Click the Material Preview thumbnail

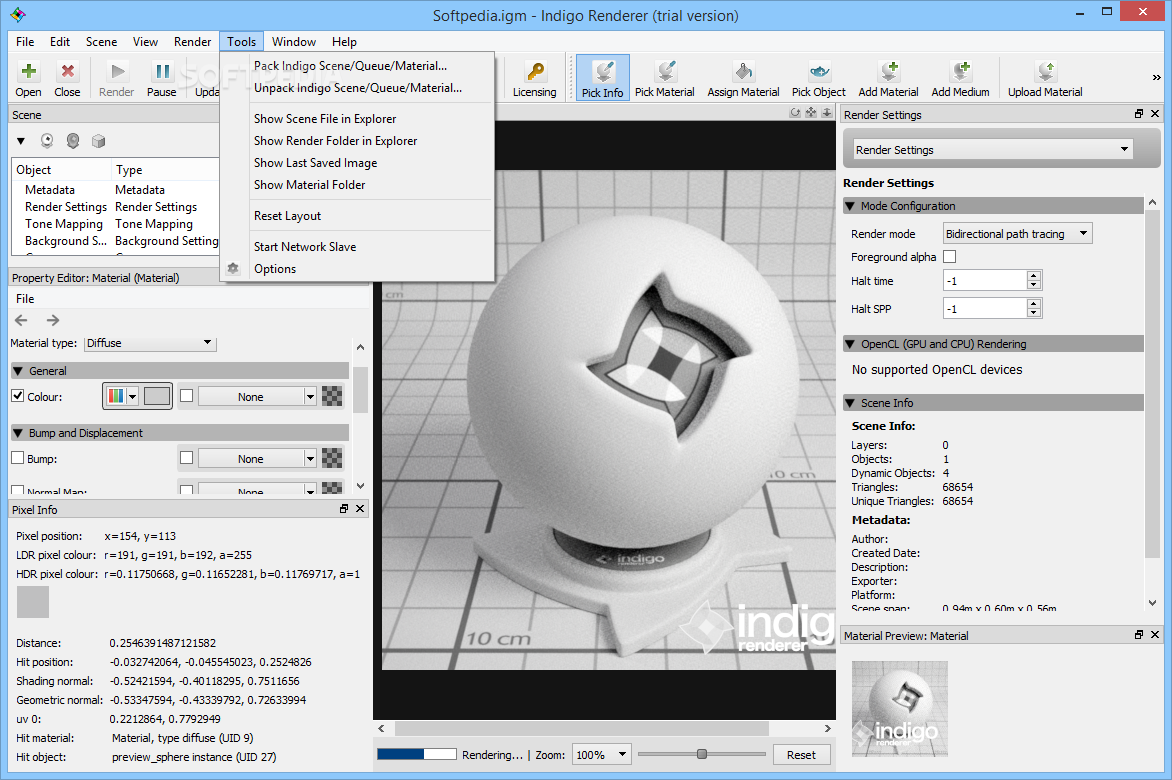(x=900, y=708)
